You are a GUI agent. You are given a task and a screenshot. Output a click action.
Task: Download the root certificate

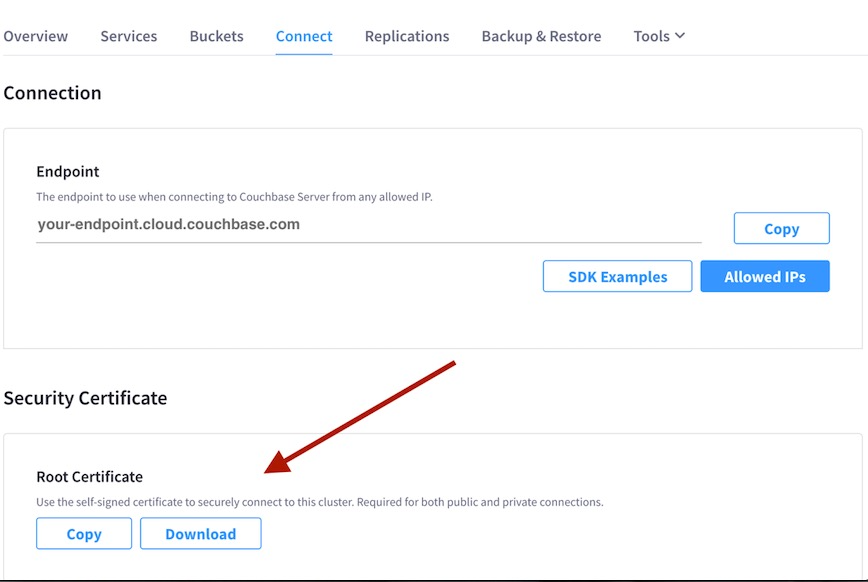tap(200, 534)
